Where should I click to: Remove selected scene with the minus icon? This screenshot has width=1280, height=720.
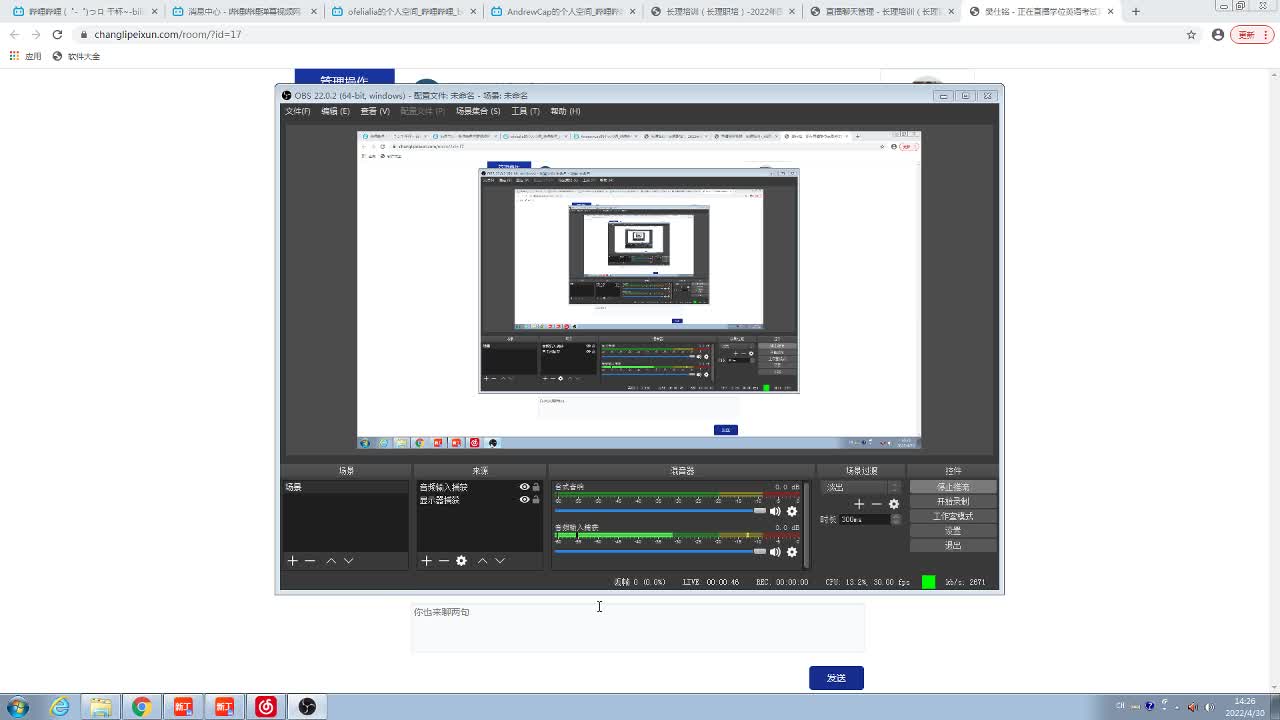point(310,561)
